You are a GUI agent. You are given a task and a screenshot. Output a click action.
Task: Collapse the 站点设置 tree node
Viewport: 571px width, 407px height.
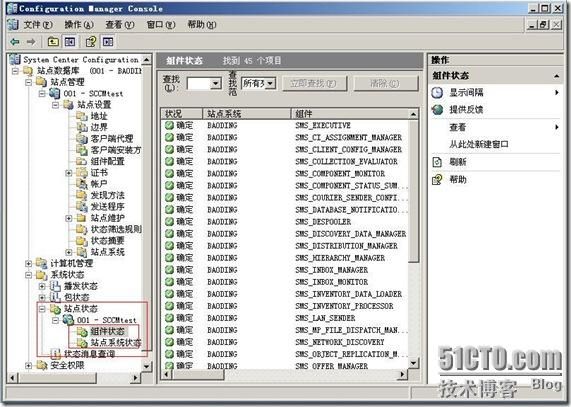[55, 105]
